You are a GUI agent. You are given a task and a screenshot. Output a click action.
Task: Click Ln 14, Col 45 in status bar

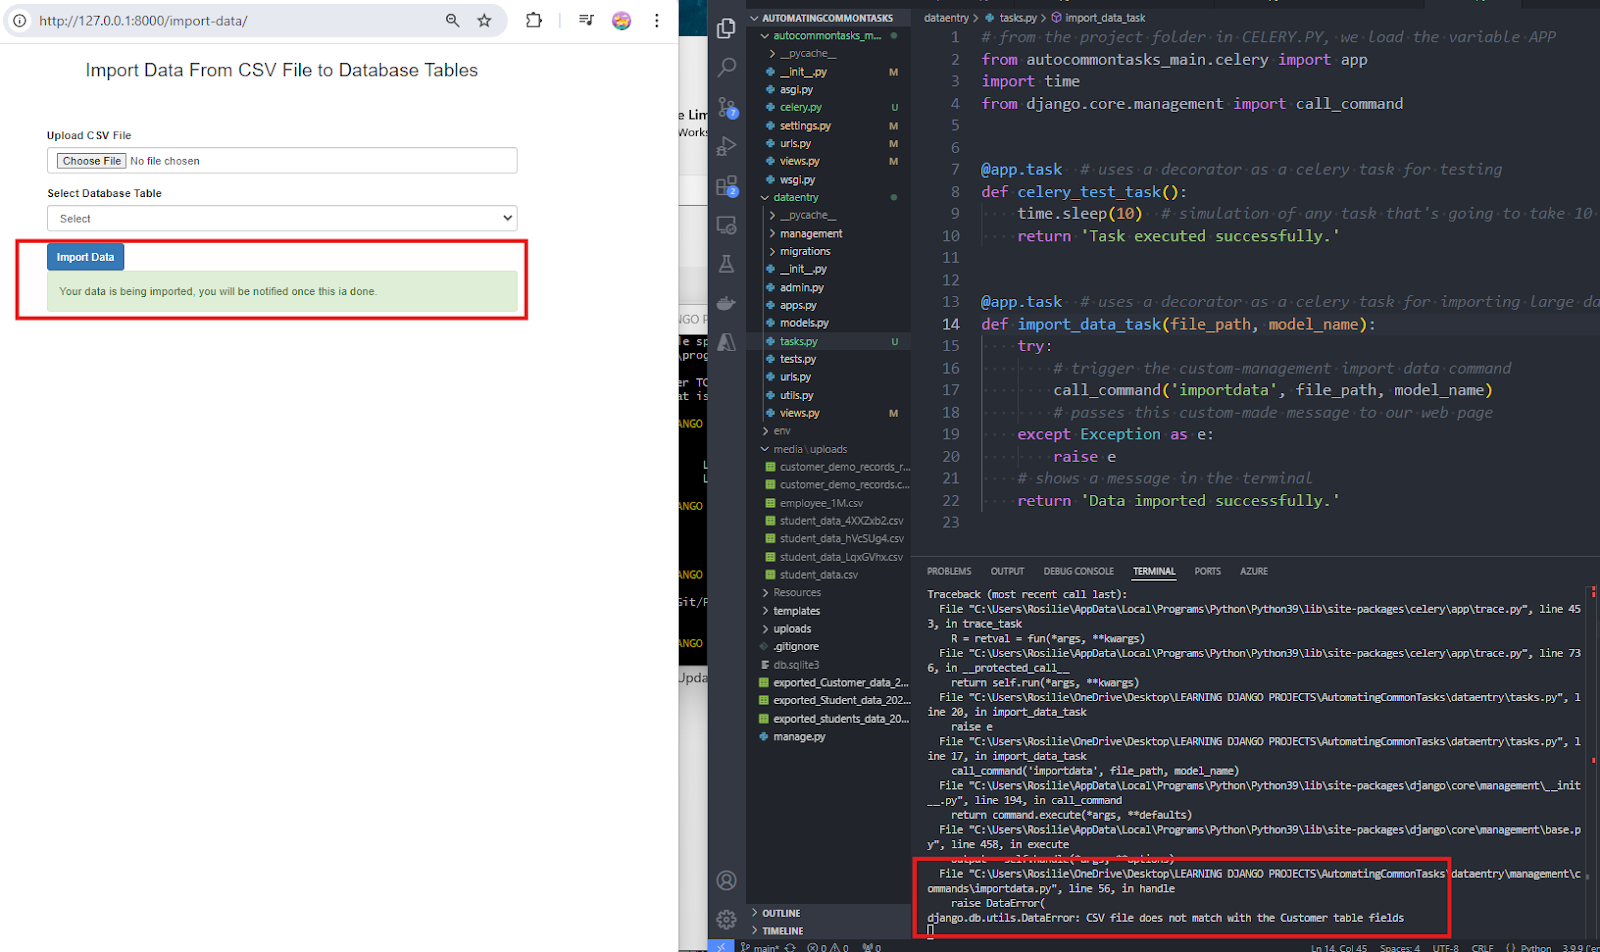1338,947
